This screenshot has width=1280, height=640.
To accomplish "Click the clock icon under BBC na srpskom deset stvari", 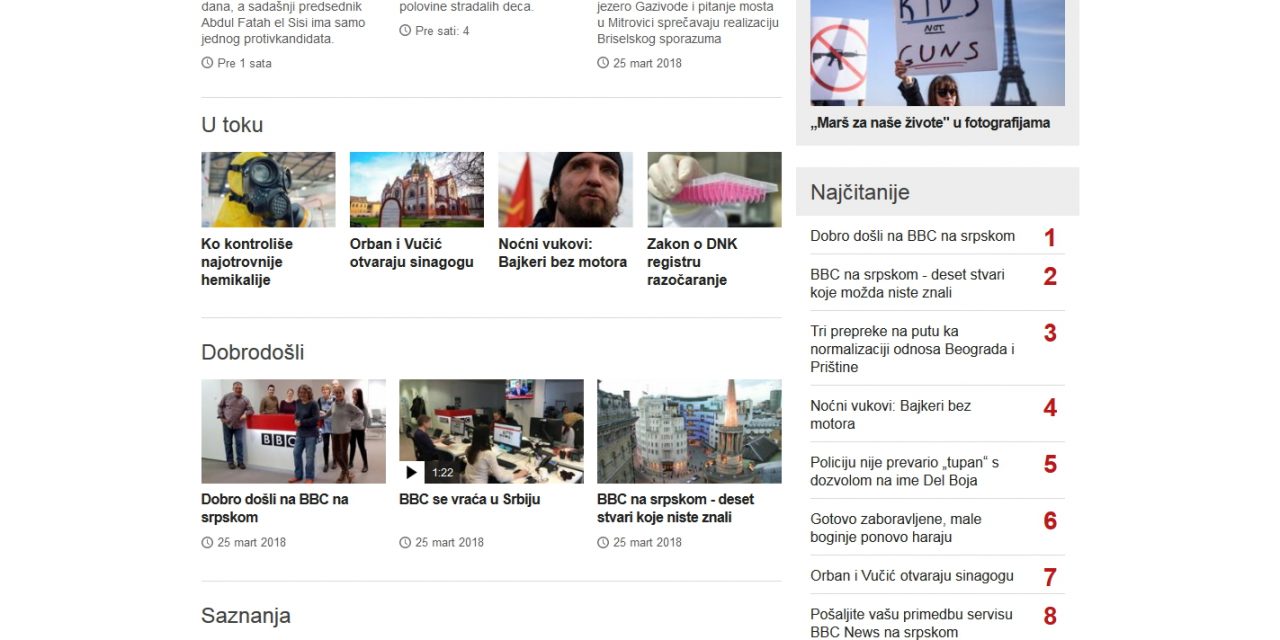I will 601,542.
